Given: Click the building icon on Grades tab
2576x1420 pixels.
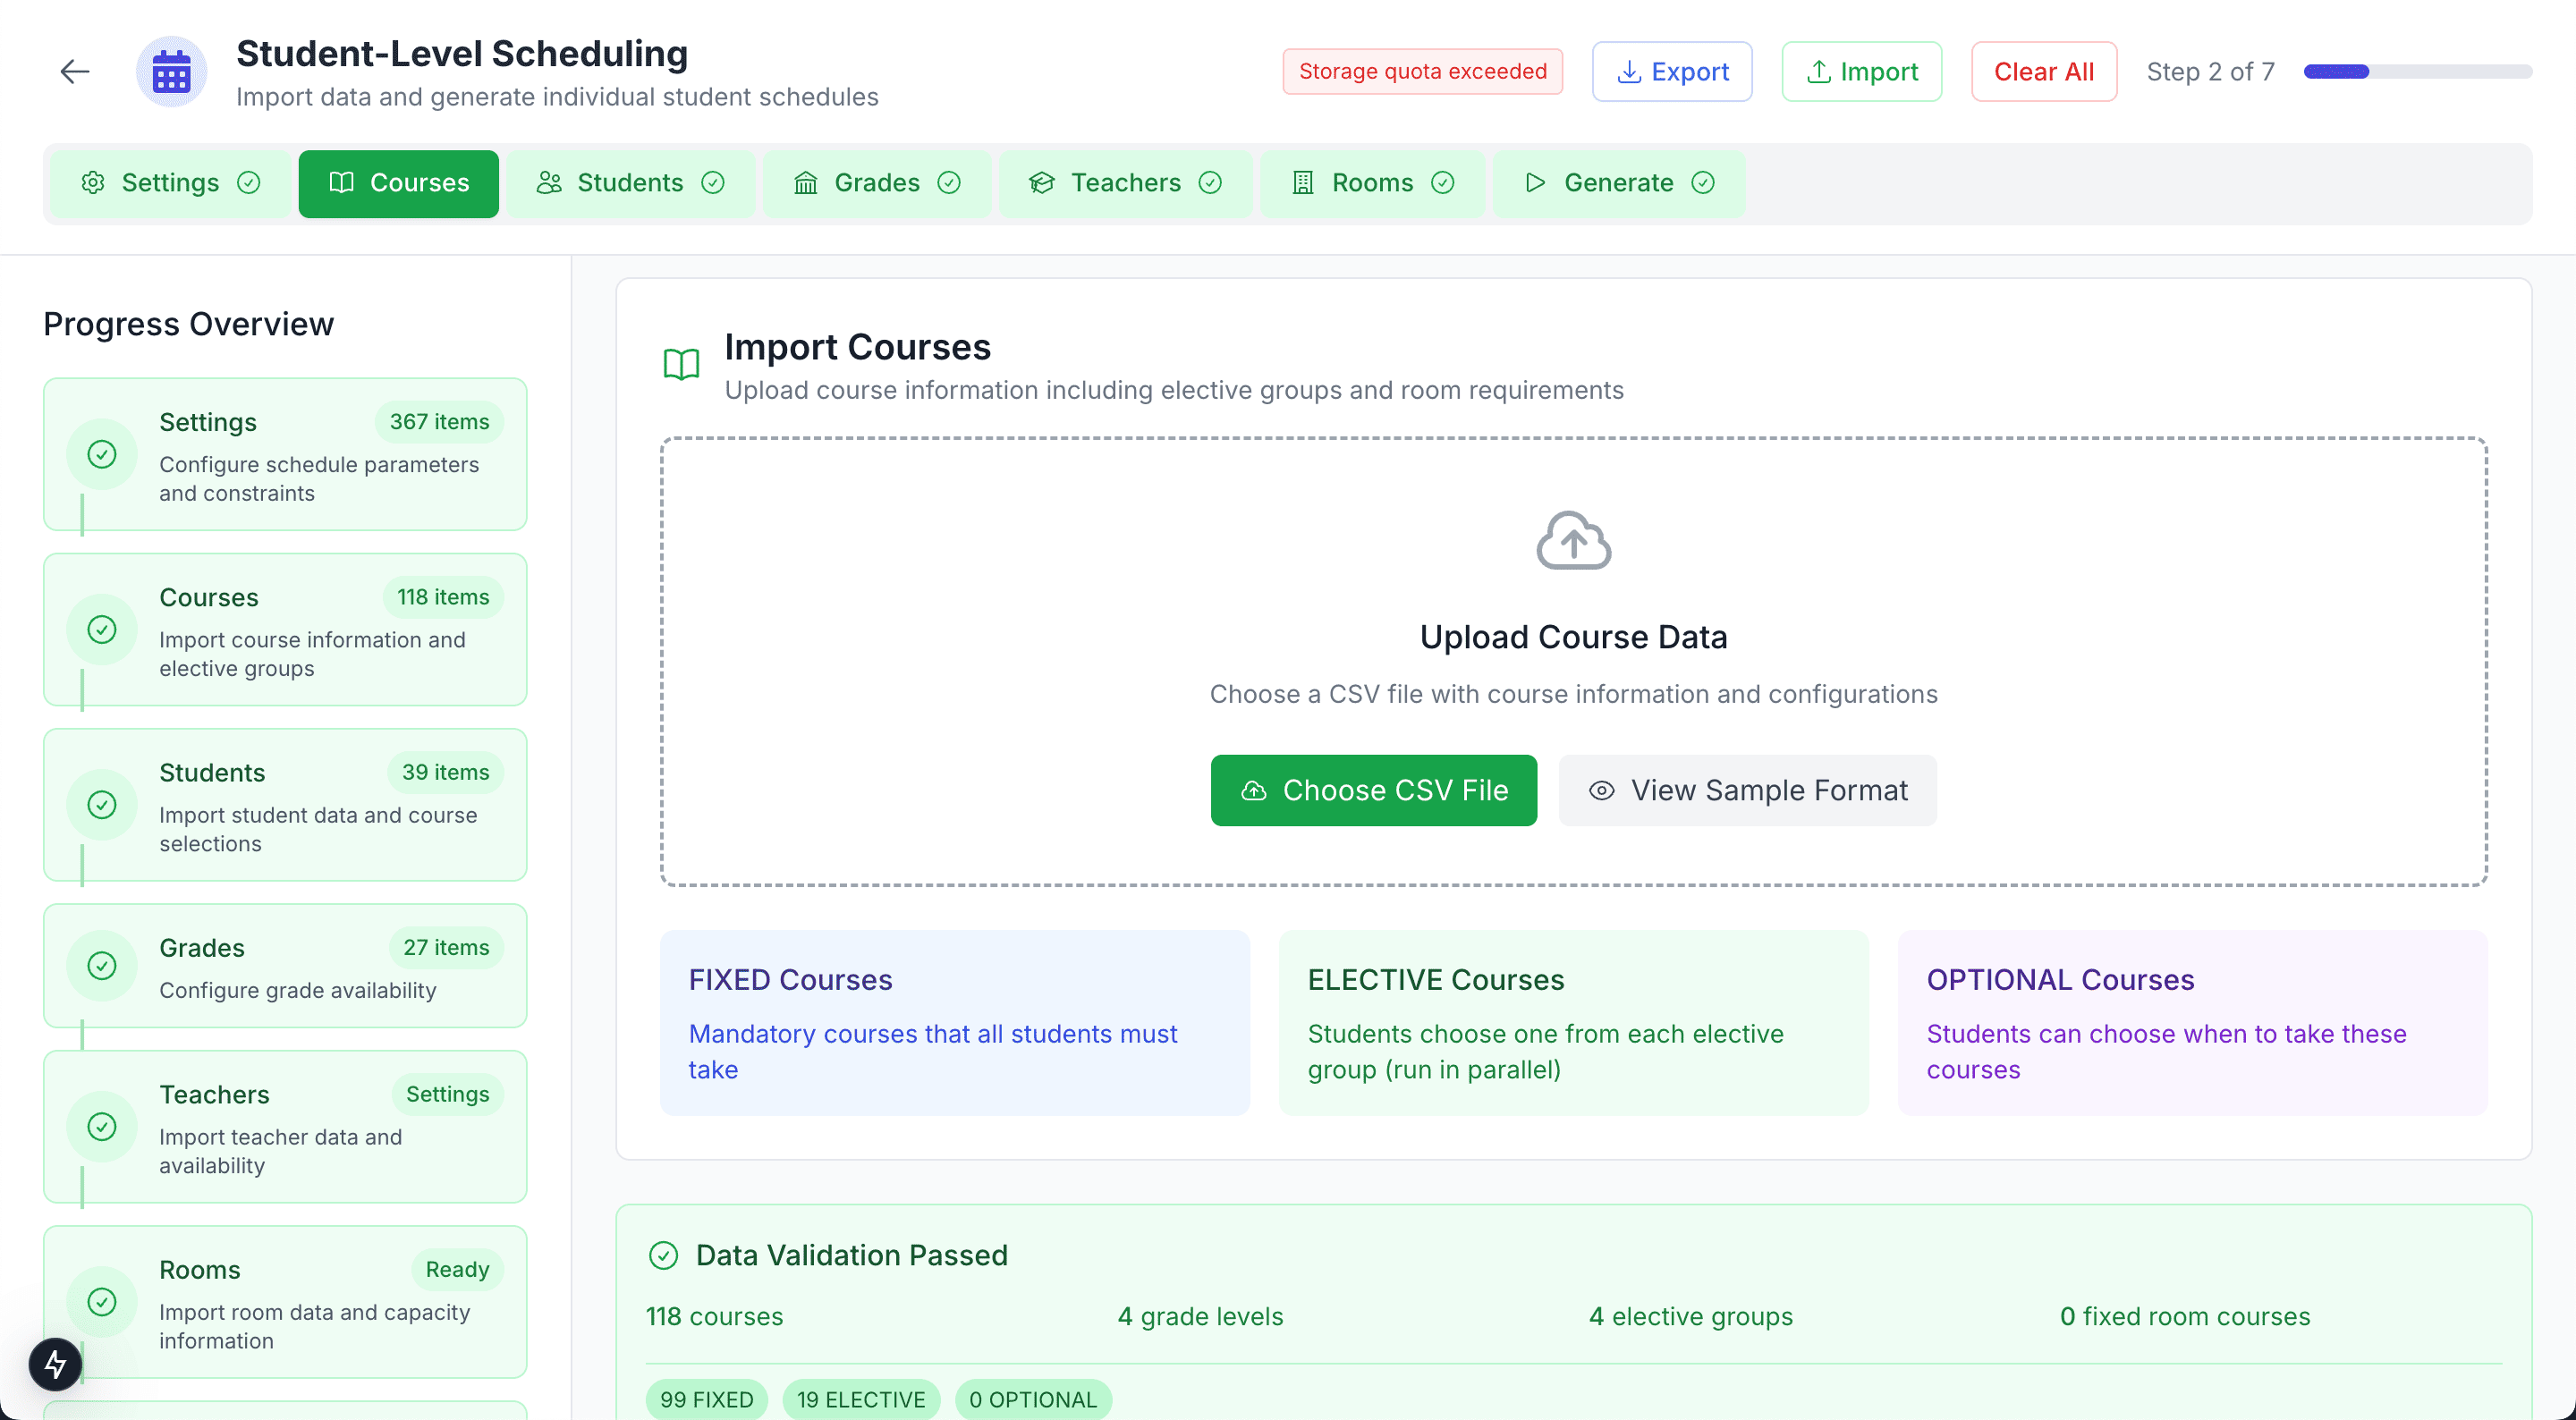Looking at the screenshot, I should point(806,183).
